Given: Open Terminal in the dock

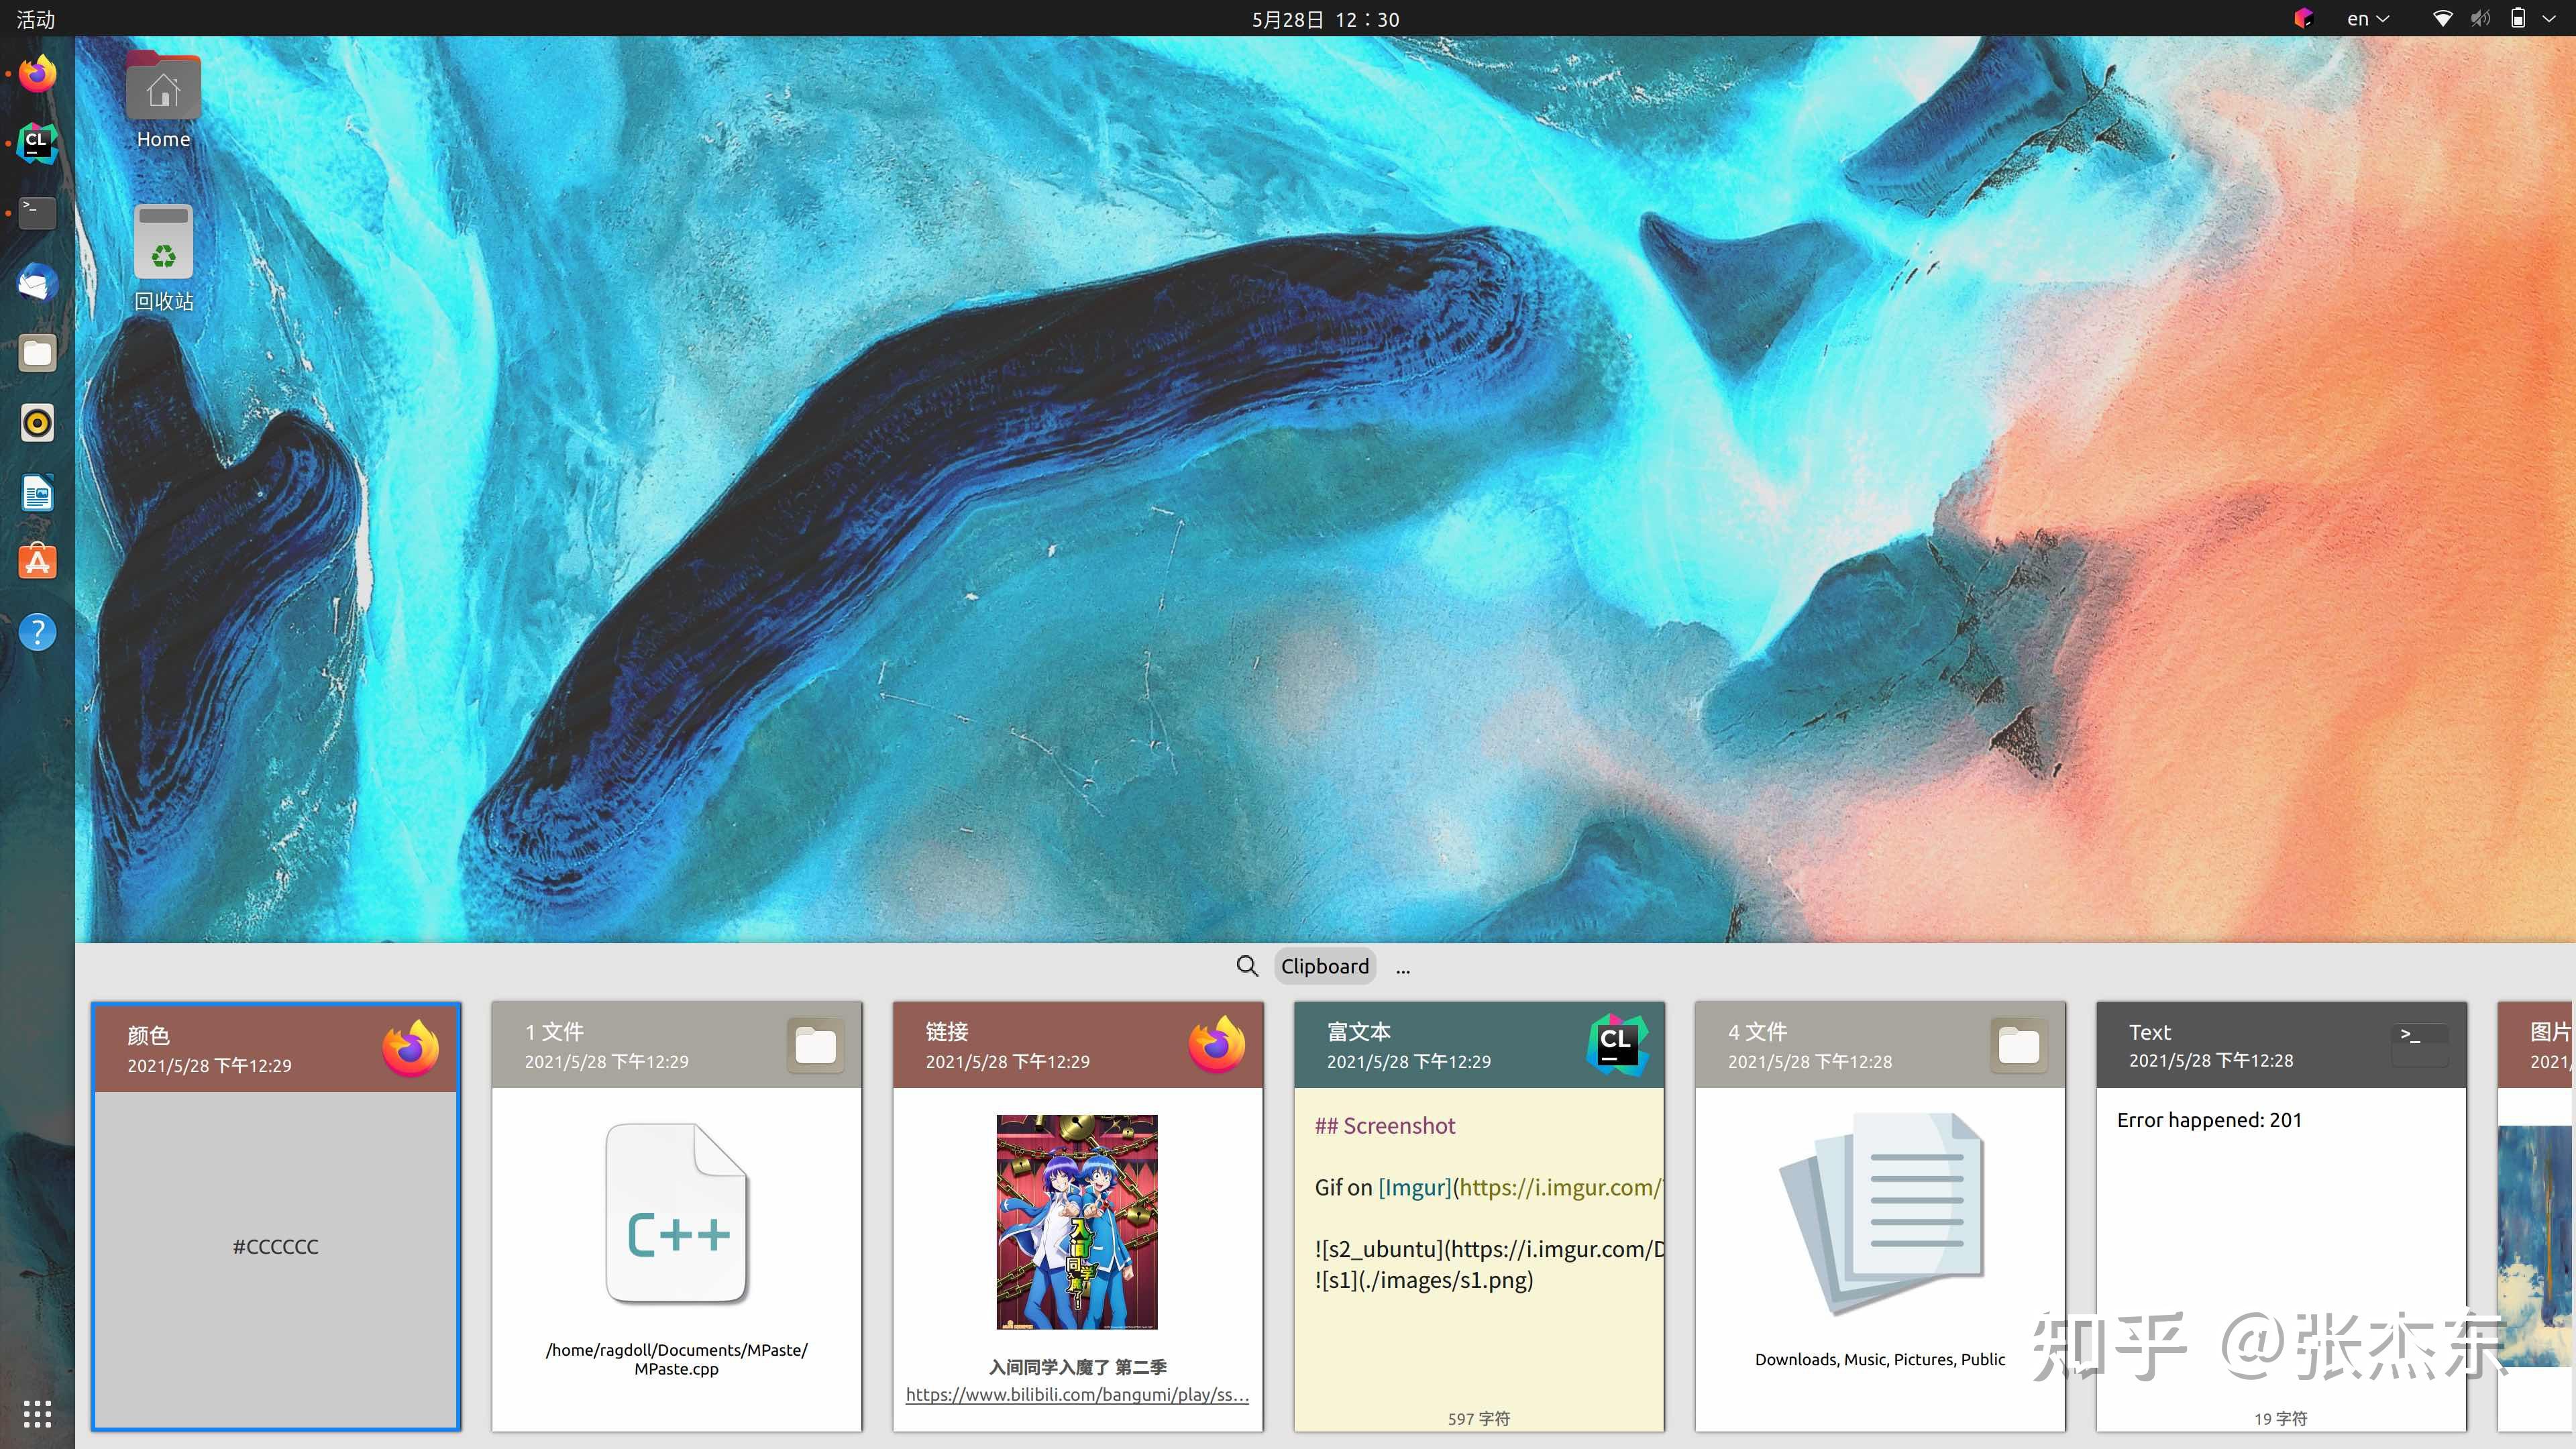Looking at the screenshot, I should pyautogui.click(x=38, y=212).
